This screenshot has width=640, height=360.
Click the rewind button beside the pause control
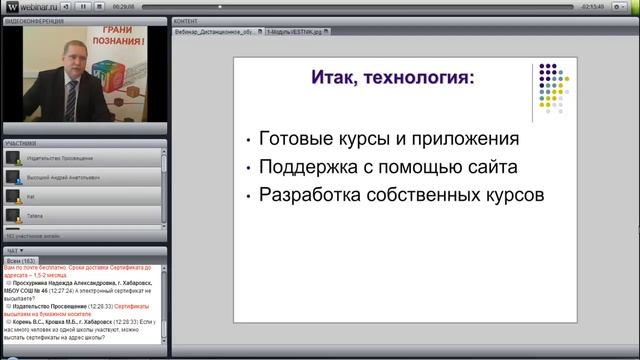pyautogui.click(x=66, y=7)
